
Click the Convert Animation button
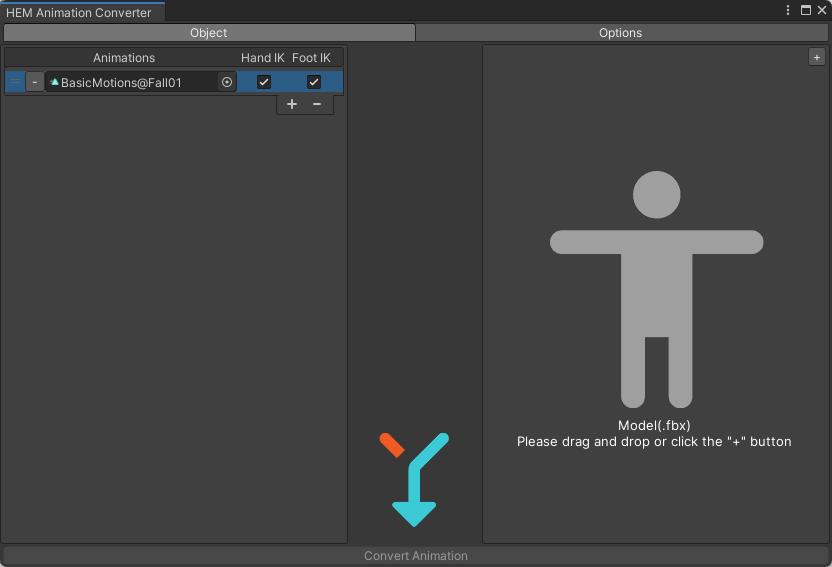pos(416,556)
